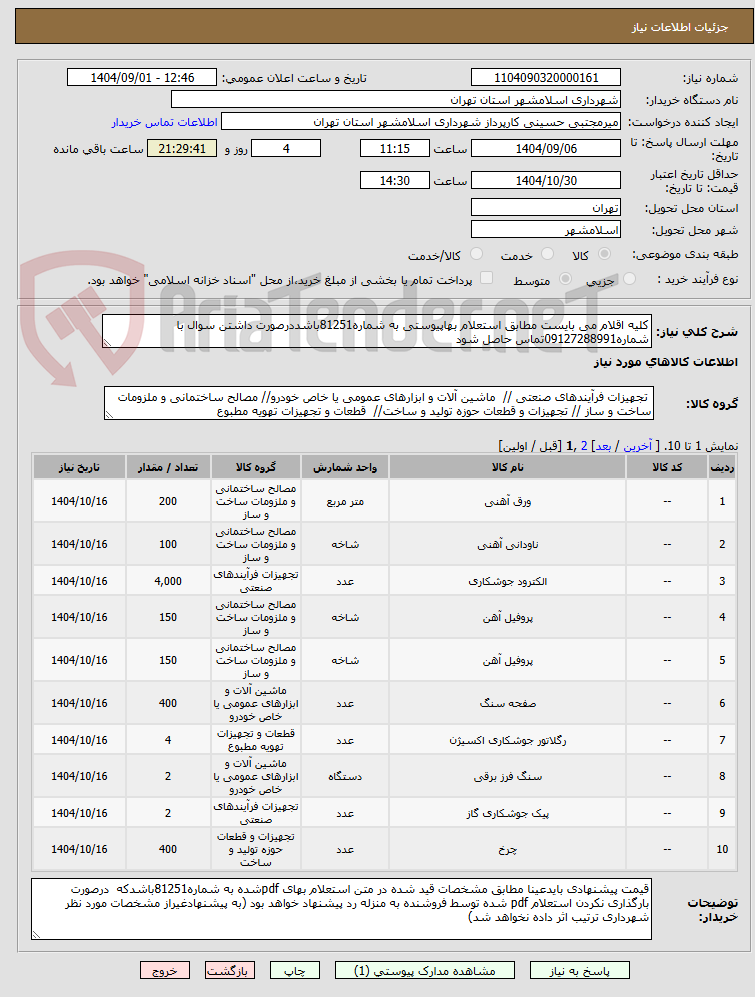Click the goods group text area
This screenshot has height=997, width=755.
[x=378, y=403]
